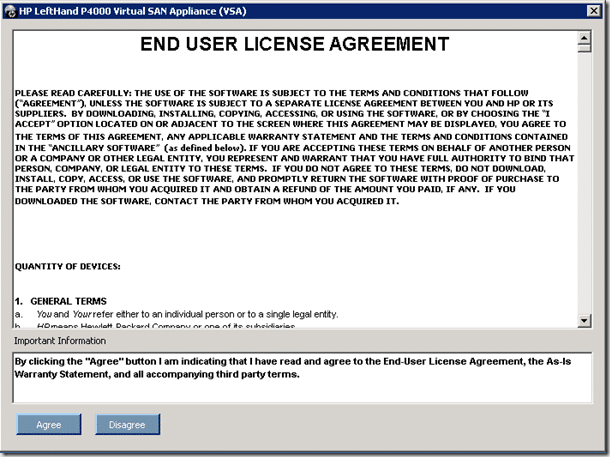Click the window title text 'HP LeftHand P4000'
The height and width of the screenshot is (457, 610).
pos(132,11)
